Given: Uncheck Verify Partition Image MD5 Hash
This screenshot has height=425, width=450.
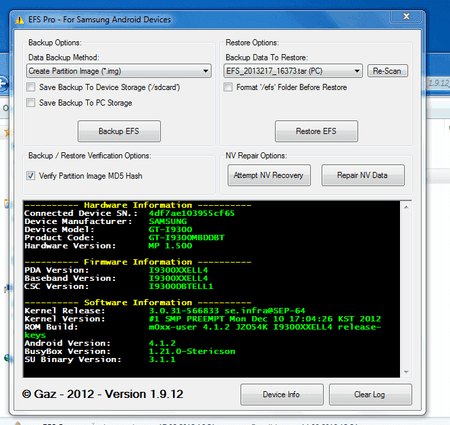Looking at the screenshot, I should tap(31, 176).
